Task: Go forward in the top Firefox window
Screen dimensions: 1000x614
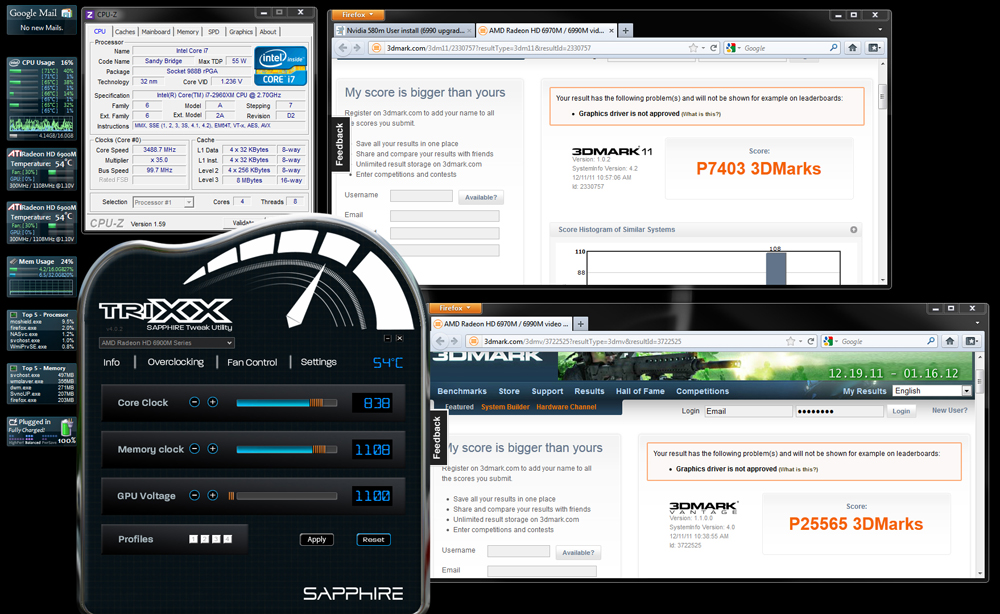Action: (x=357, y=48)
